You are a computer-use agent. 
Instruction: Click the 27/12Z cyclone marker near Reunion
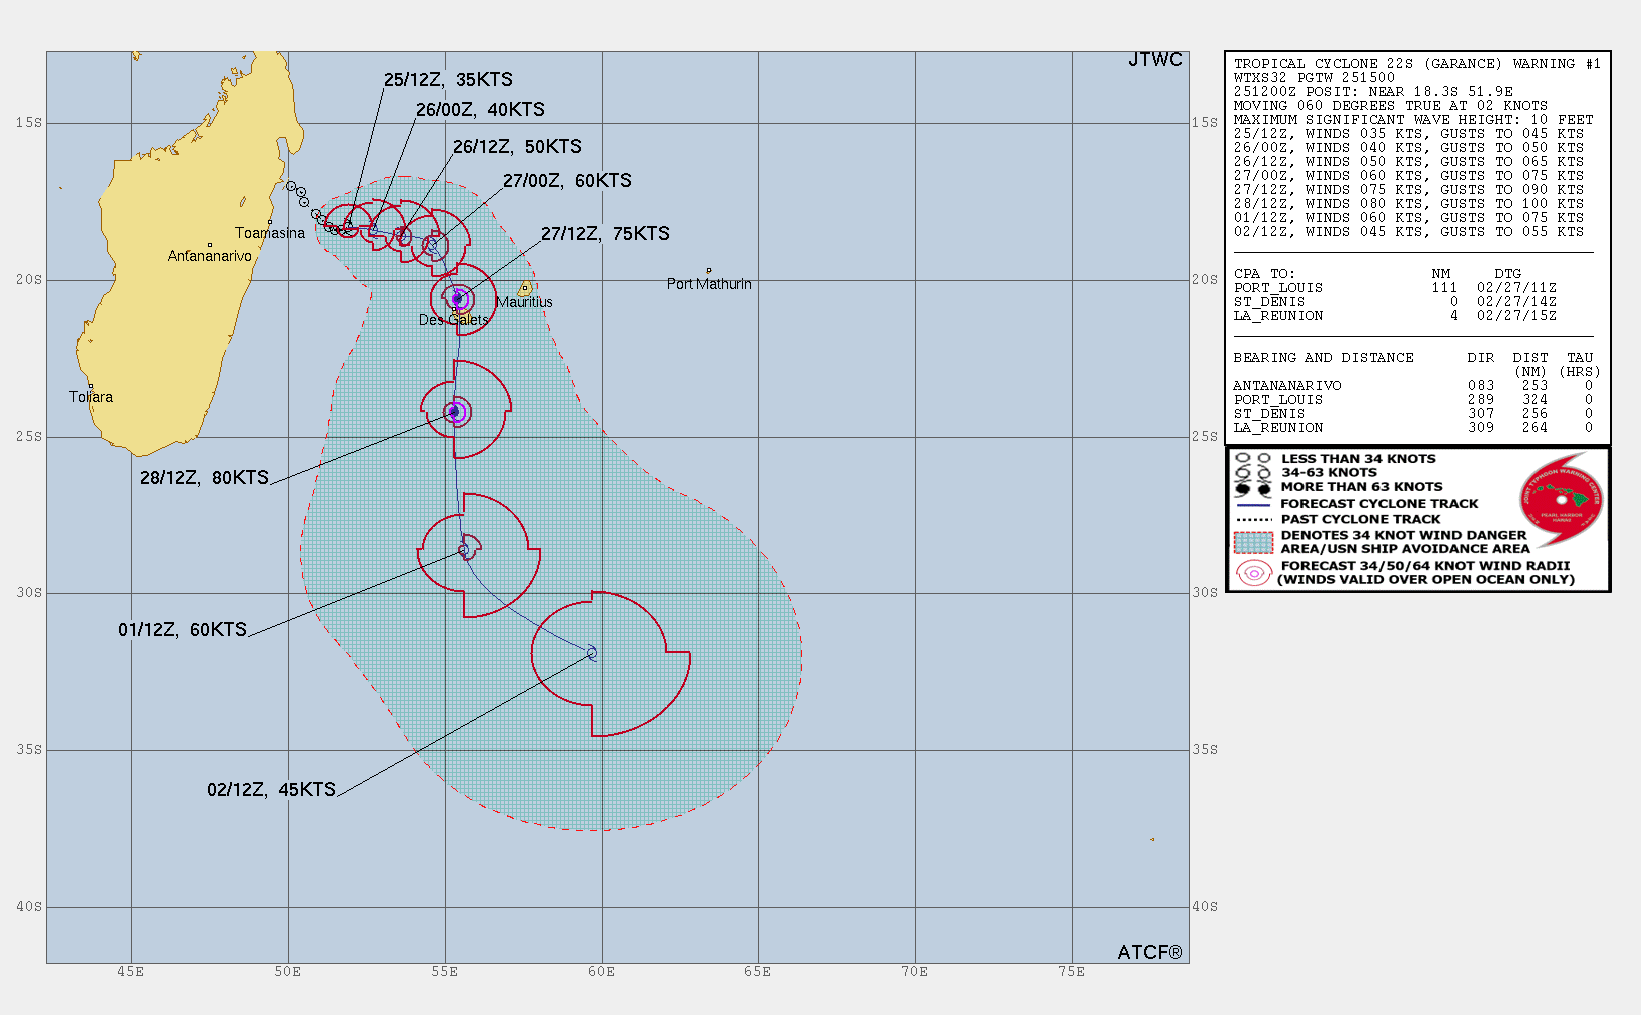(x=457, y=298)
